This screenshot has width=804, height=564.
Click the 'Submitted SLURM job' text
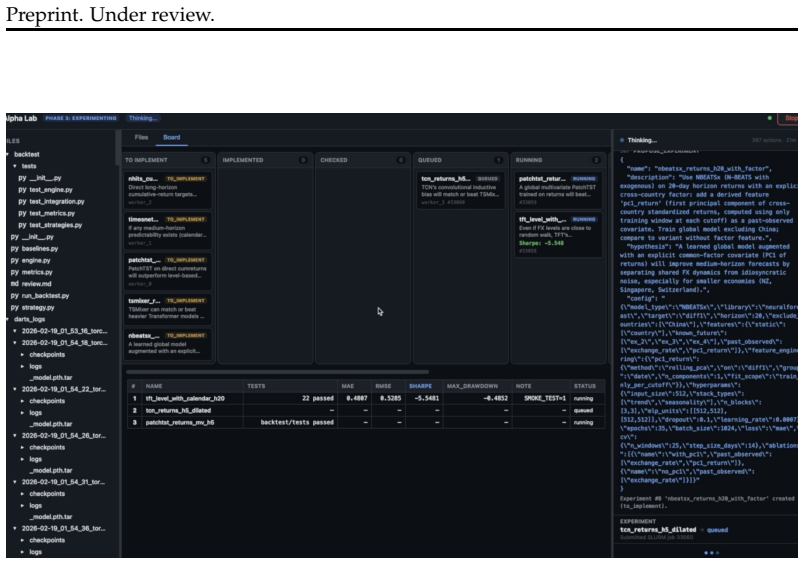656,537
